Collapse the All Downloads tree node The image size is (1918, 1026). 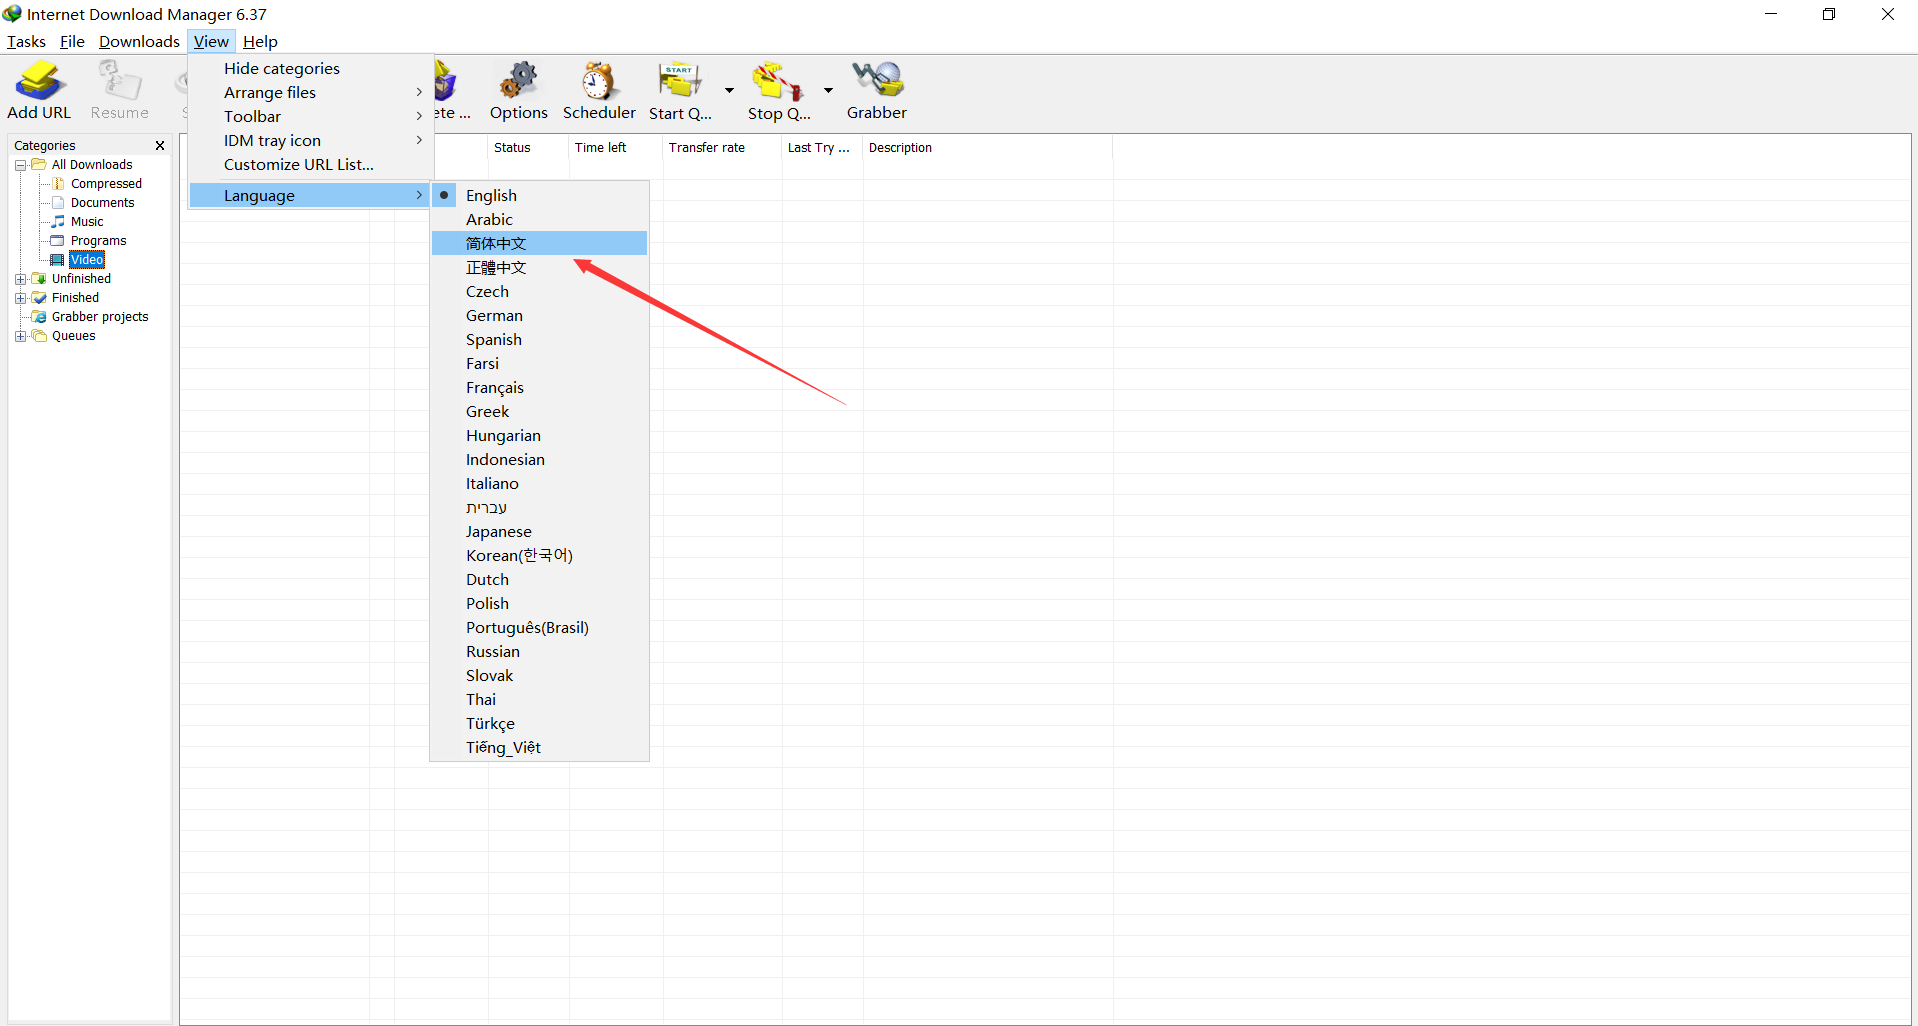(x=20, y=165)
